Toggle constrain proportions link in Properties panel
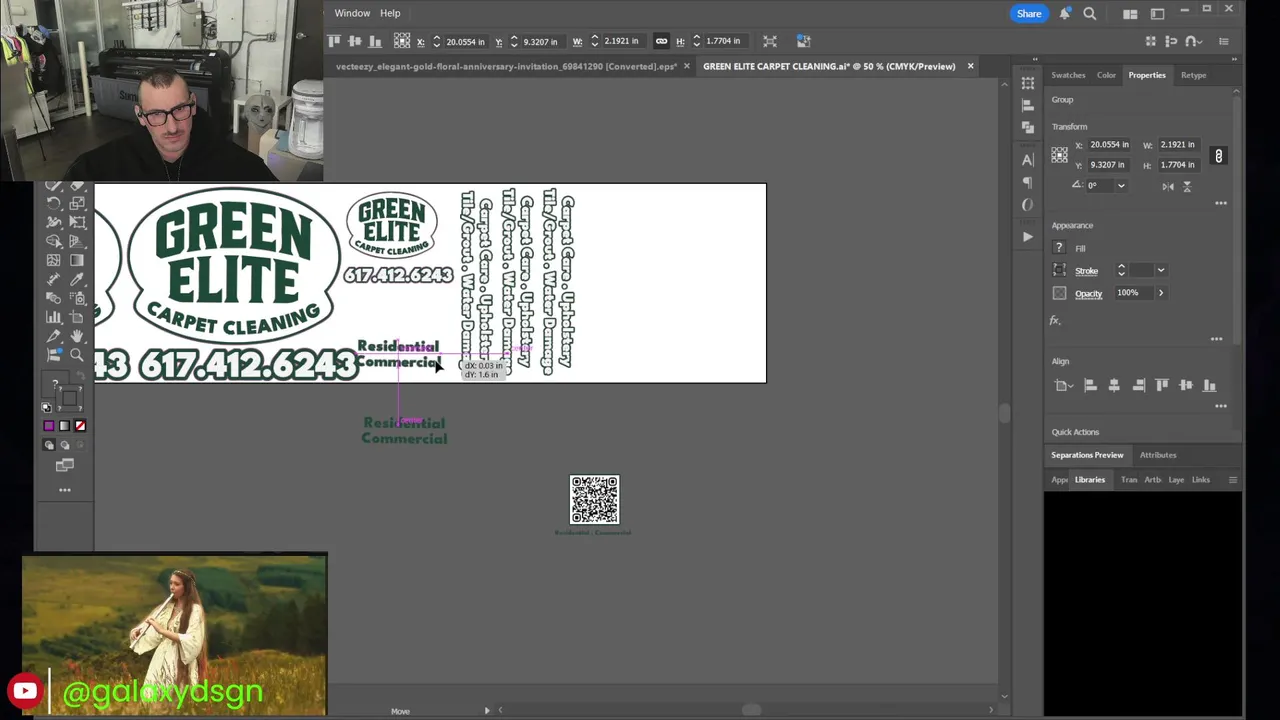1280x720 pixels. tap(1218, 156)
